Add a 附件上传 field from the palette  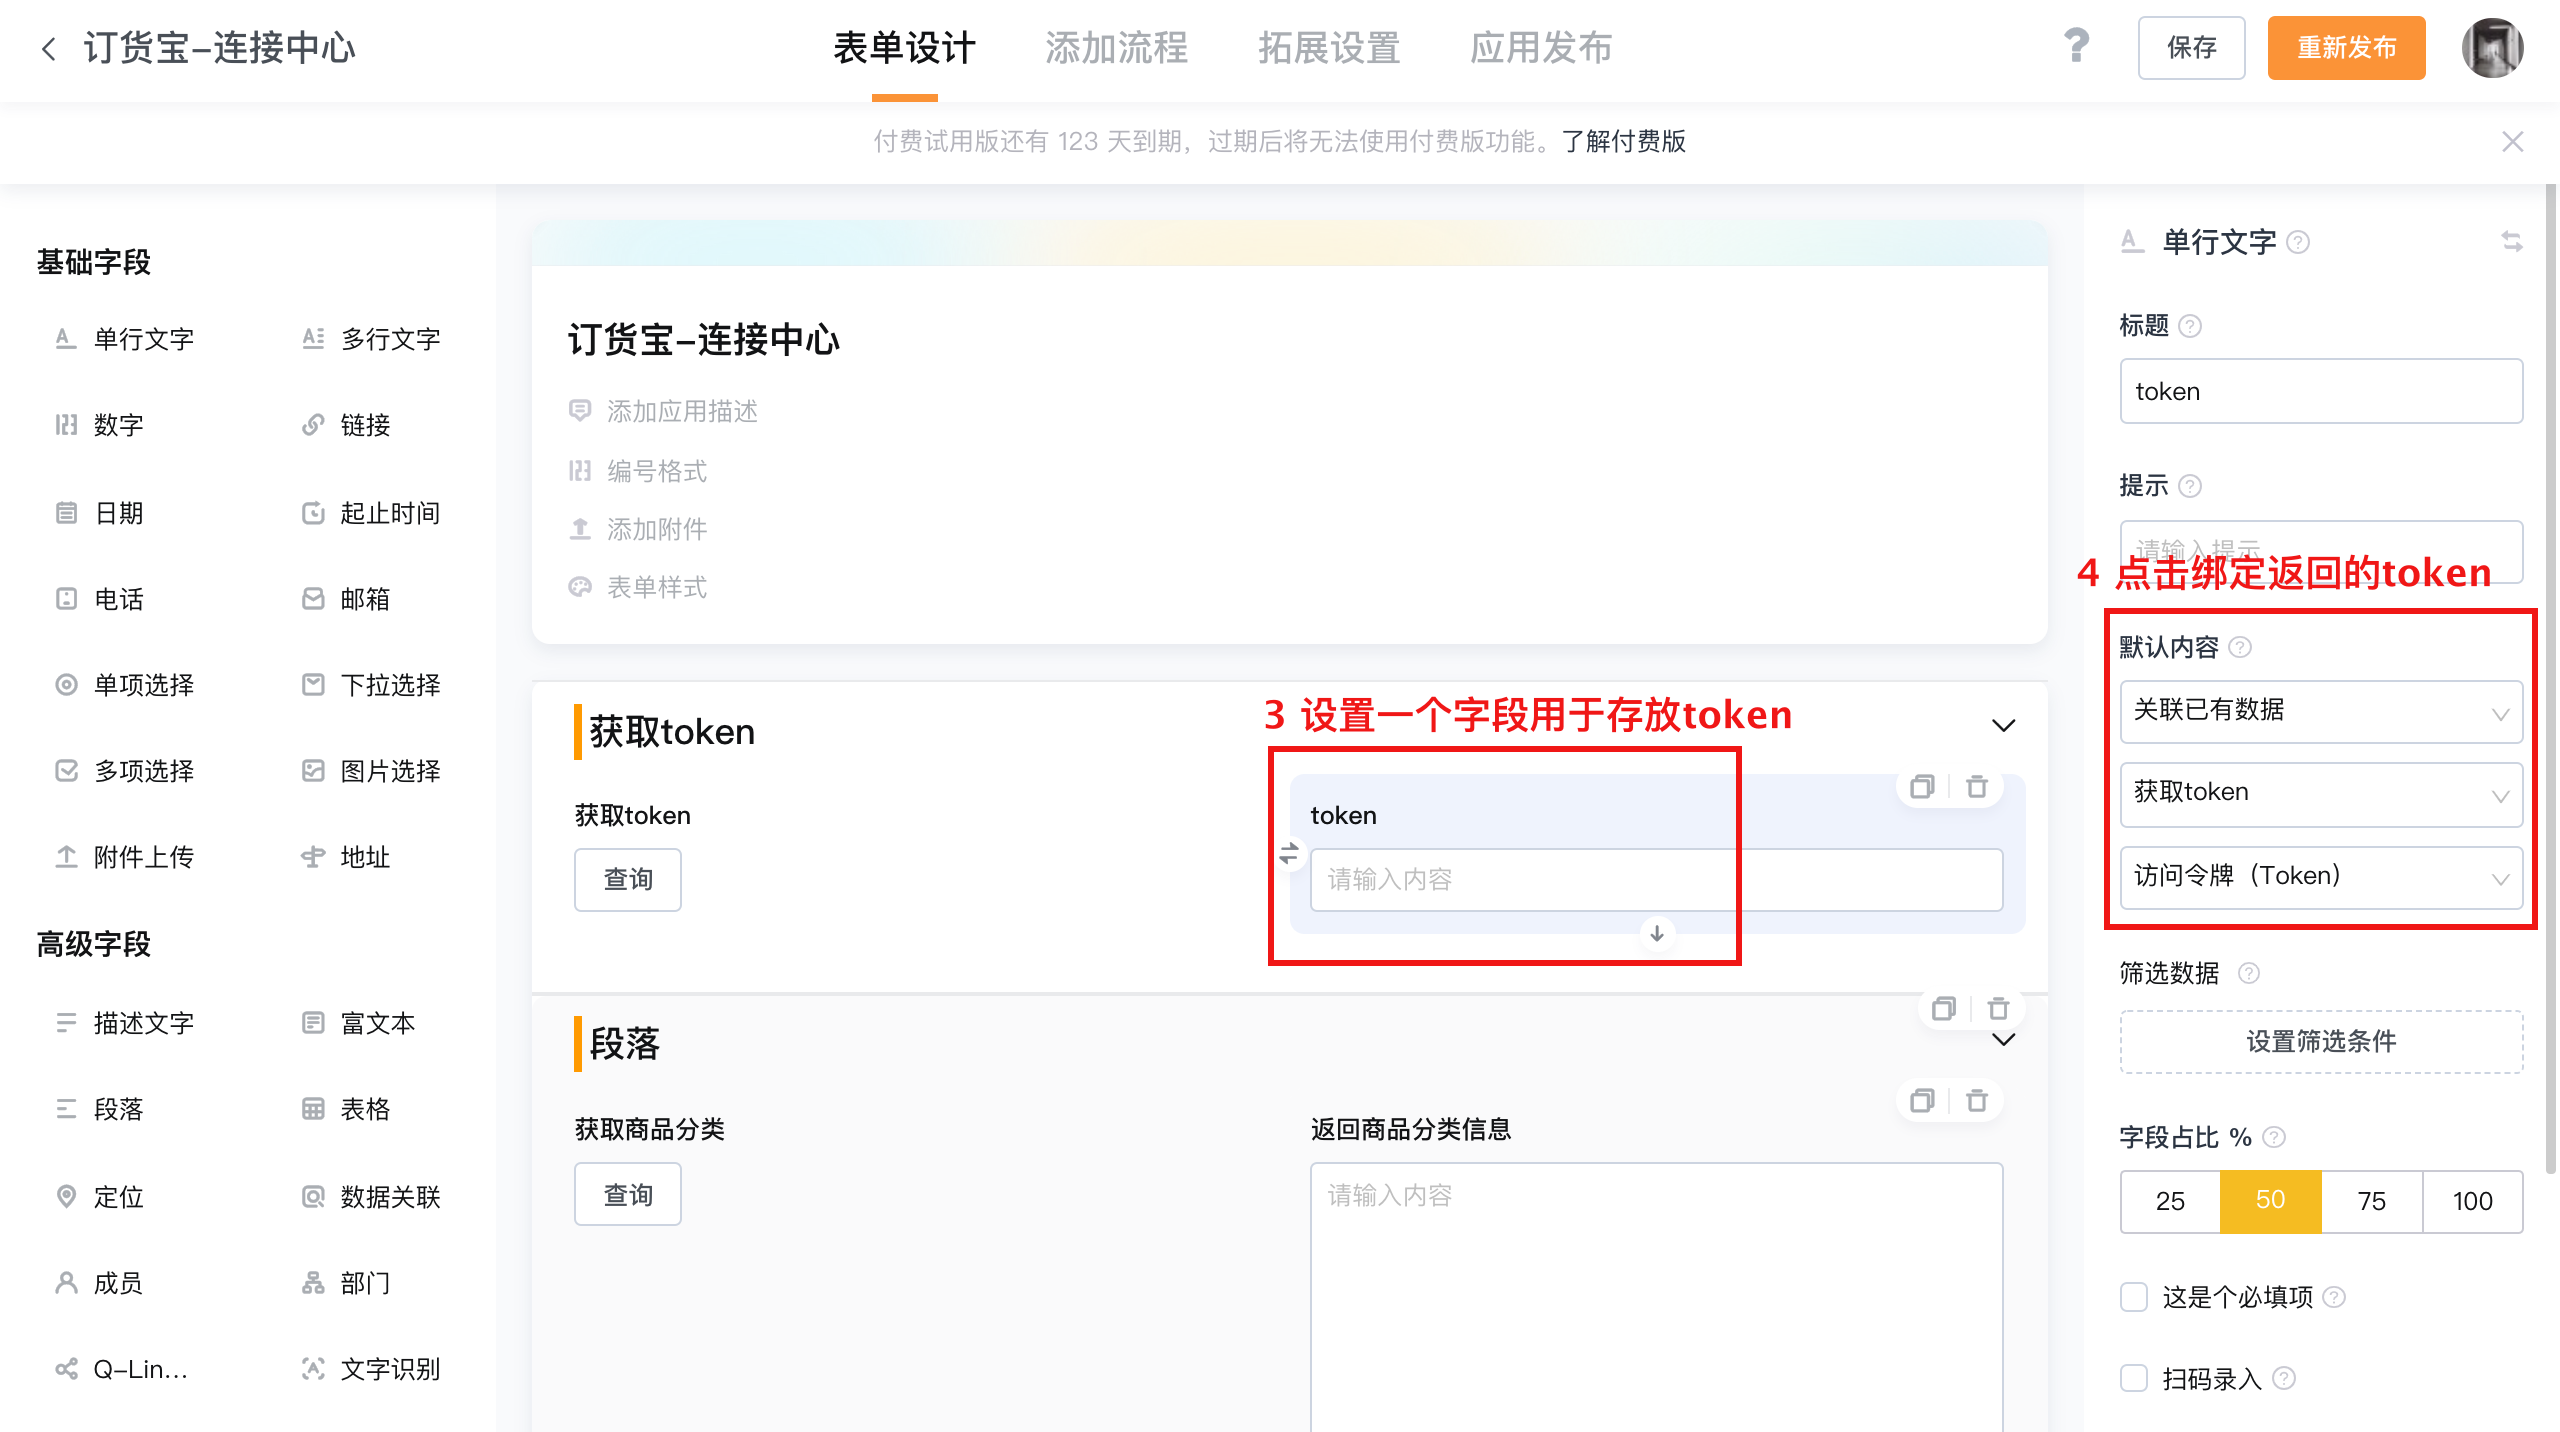(x=125, y=857)
